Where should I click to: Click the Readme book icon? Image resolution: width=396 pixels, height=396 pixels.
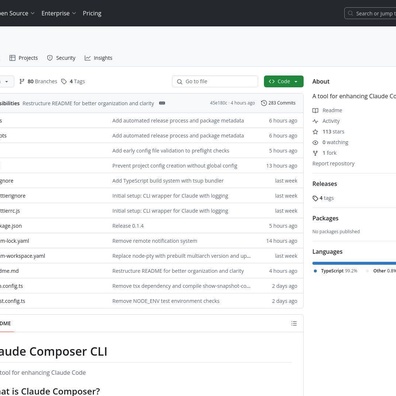point(315,110)
